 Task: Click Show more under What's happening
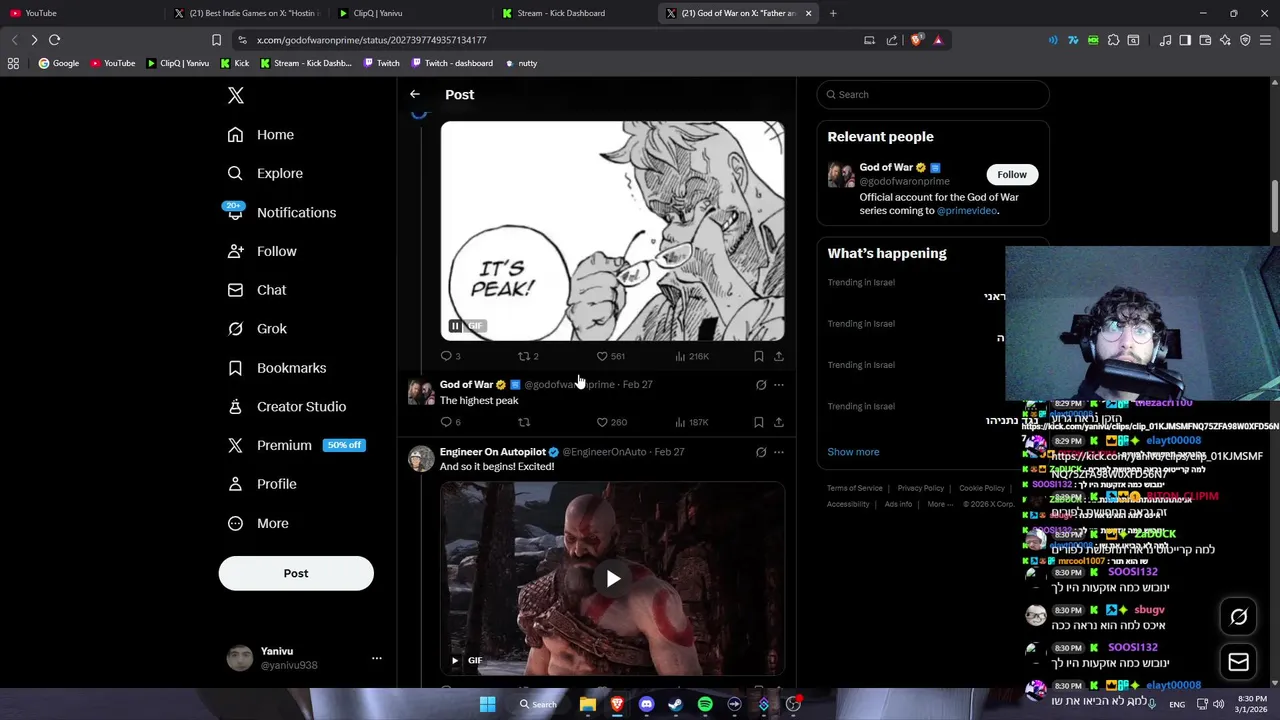click(853, 452)
